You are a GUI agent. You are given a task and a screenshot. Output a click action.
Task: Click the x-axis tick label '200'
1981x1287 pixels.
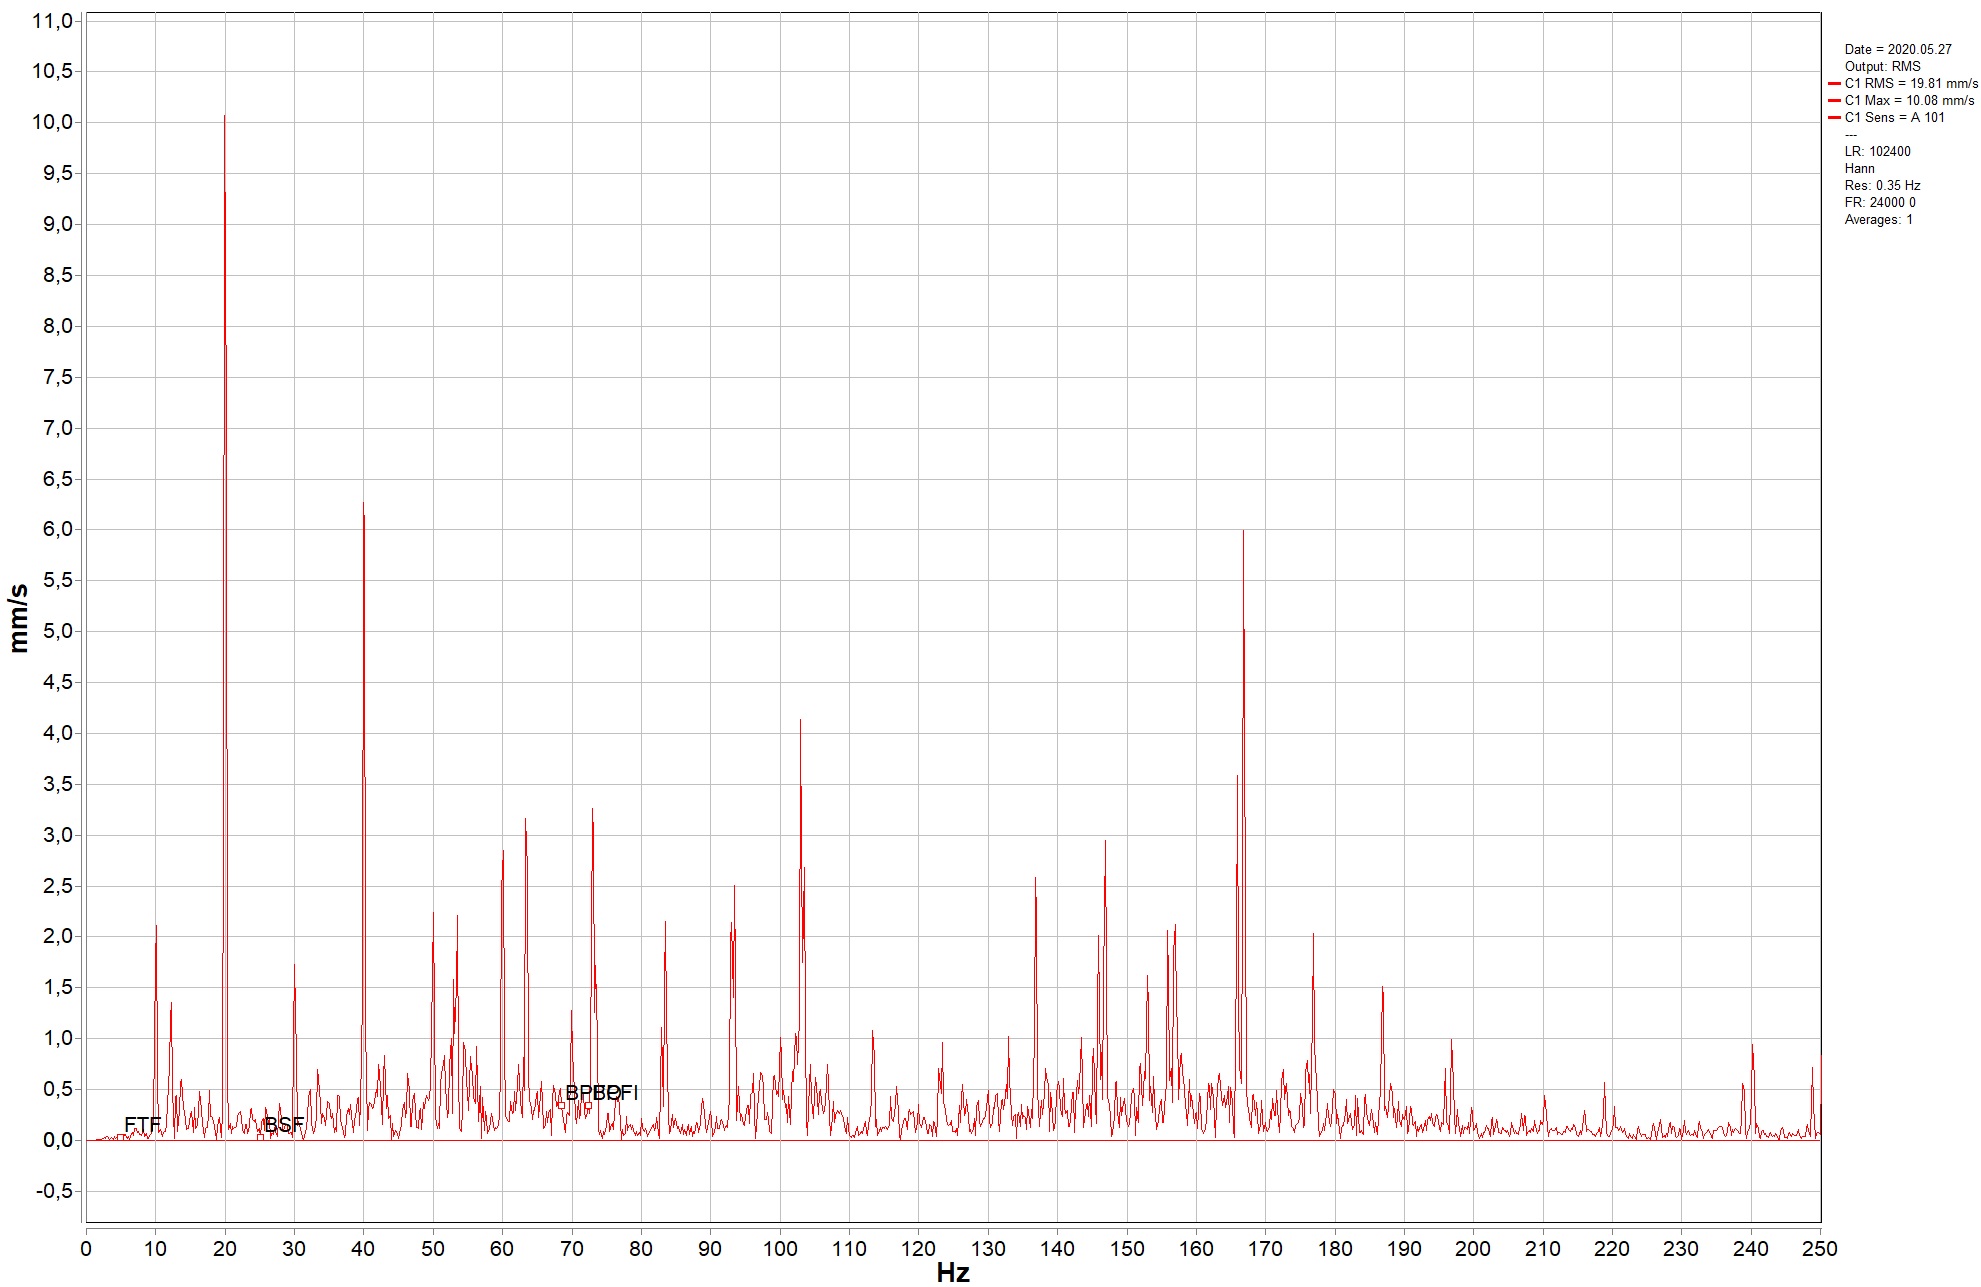[x=1473, y=1248]
